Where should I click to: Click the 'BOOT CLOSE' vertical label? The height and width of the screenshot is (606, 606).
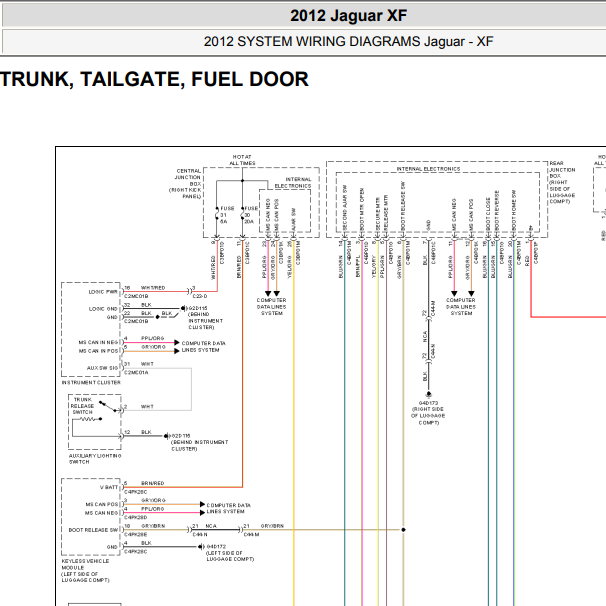[x=488, y=214]
